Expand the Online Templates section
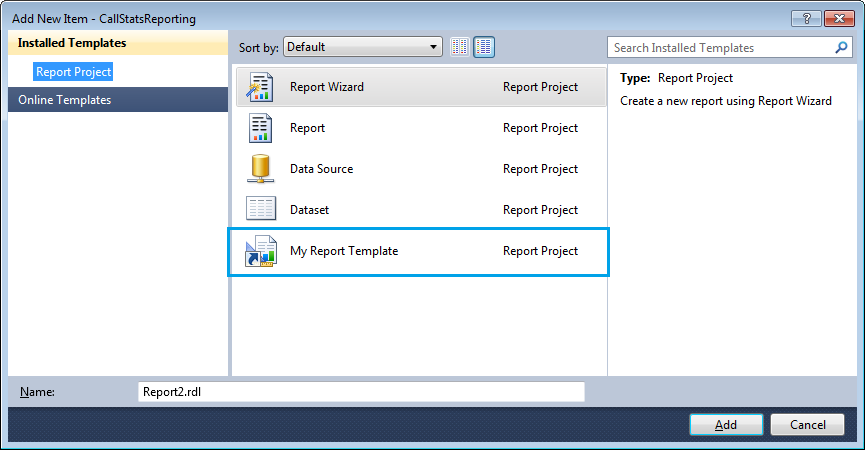This screenshot has width=865, height=450. pyautogui.click(x=64, y=99)
